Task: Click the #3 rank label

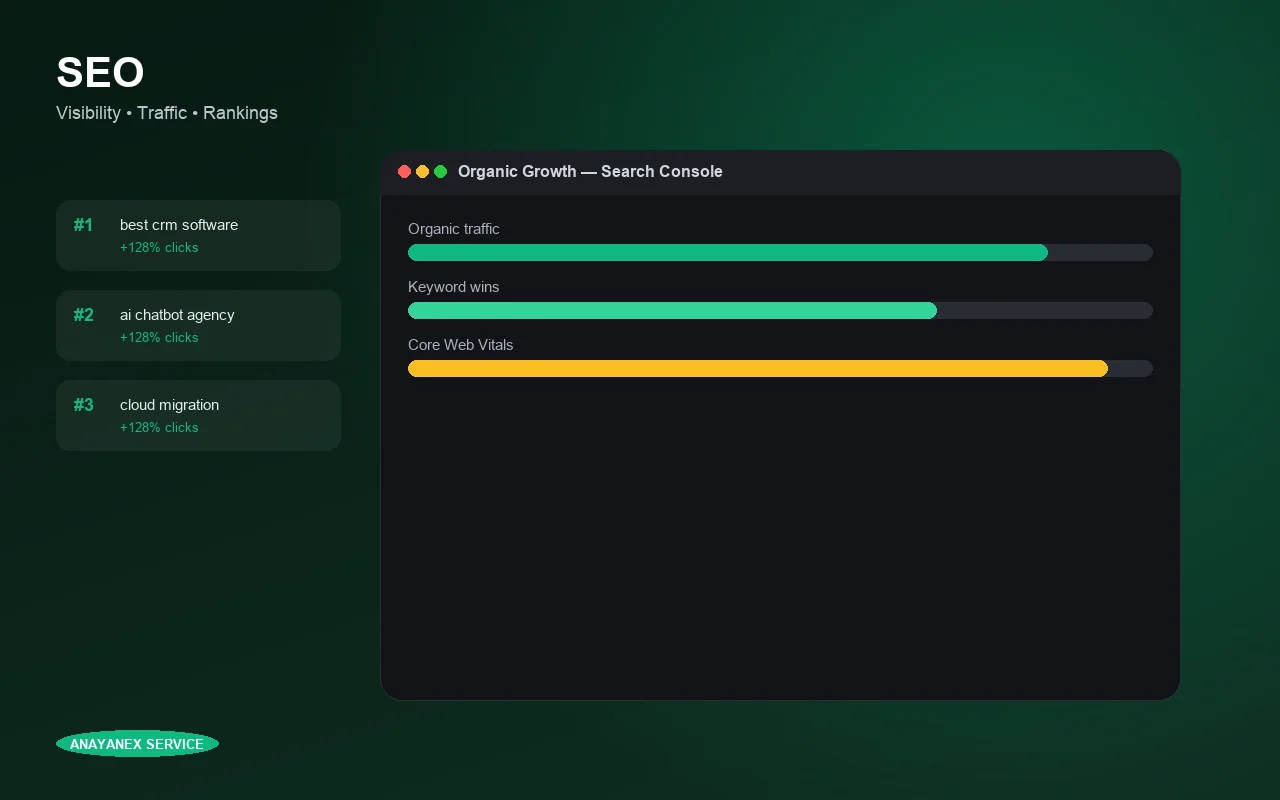Action: [x=83, y=405]
